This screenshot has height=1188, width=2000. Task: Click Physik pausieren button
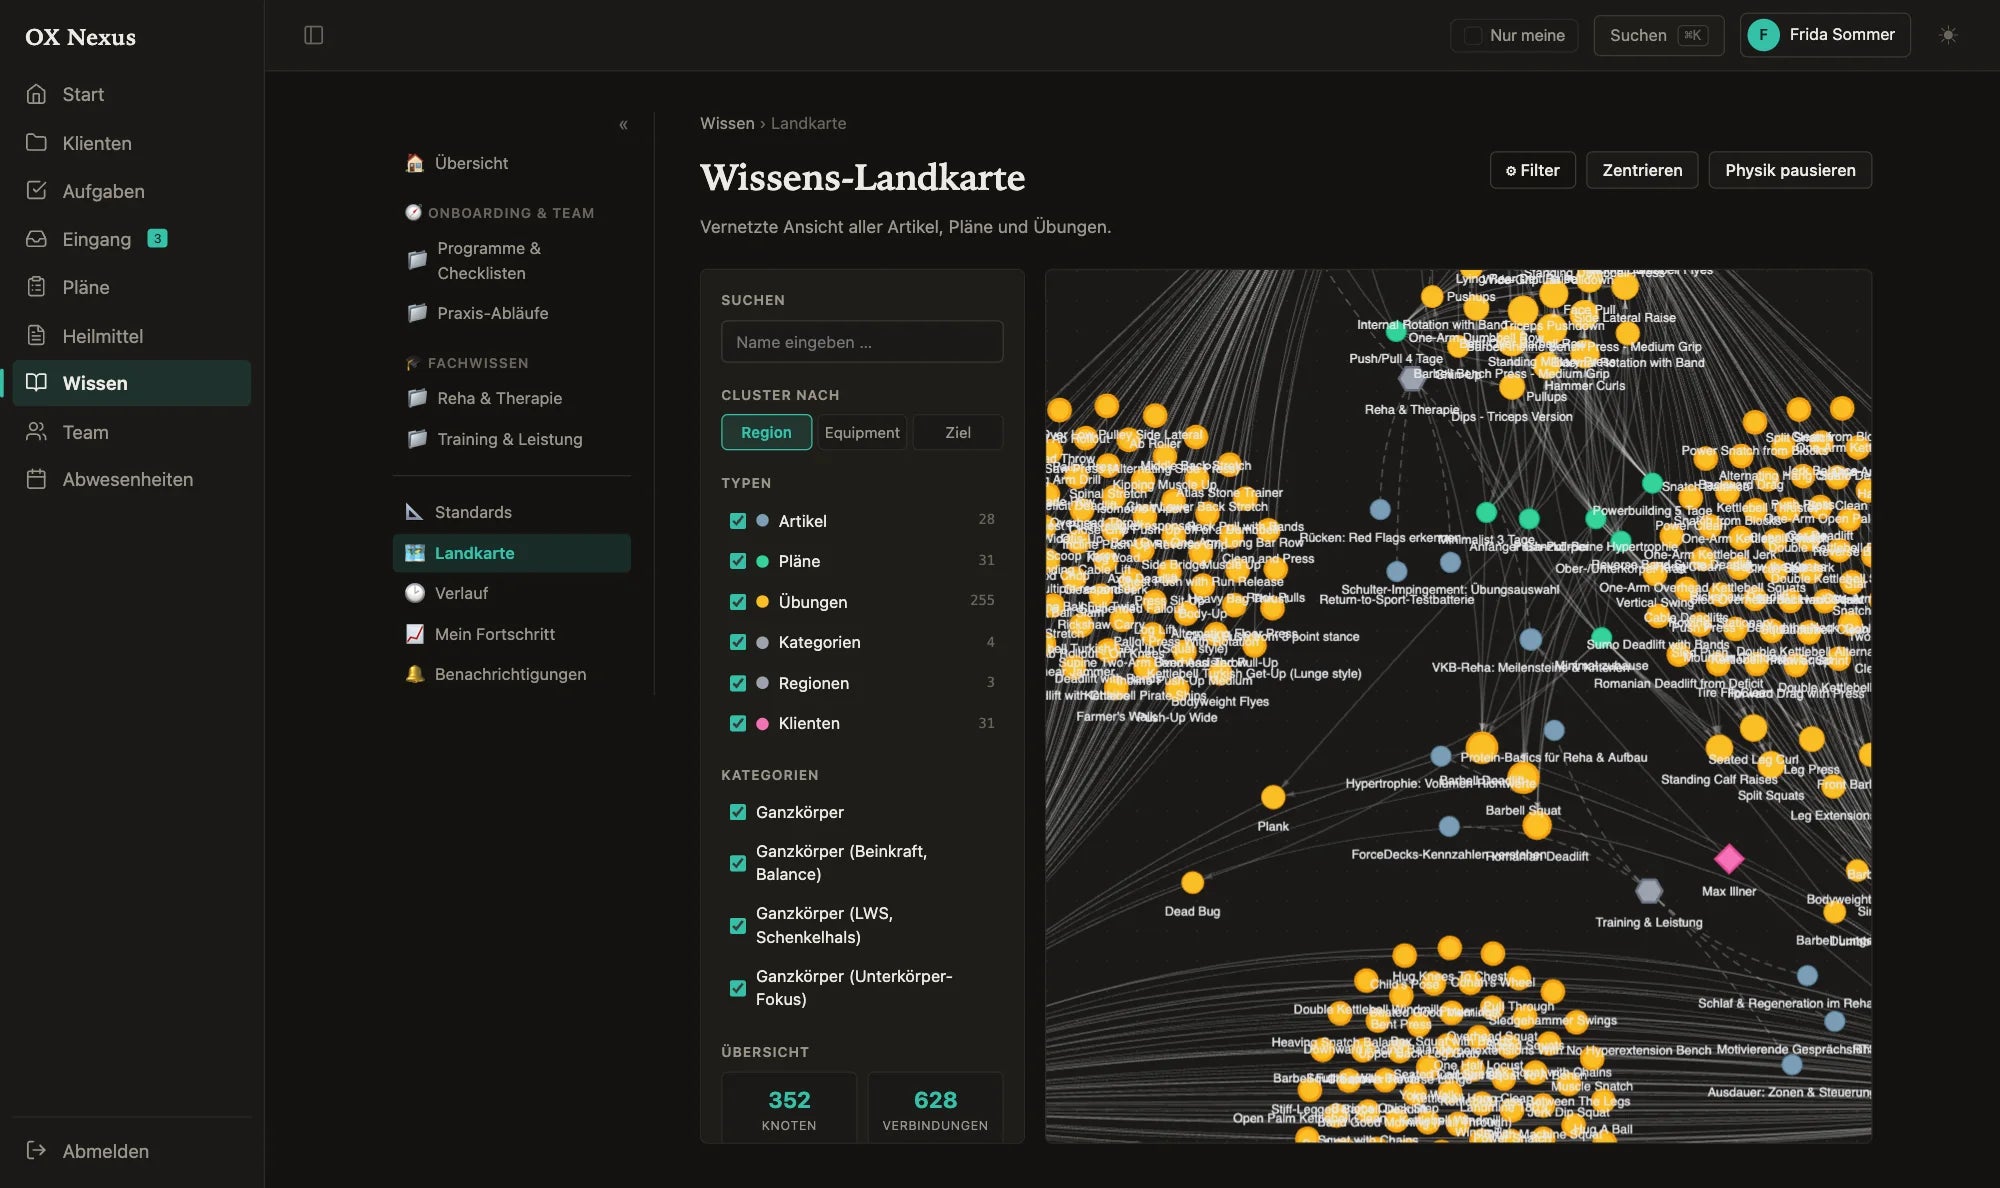1790,170
